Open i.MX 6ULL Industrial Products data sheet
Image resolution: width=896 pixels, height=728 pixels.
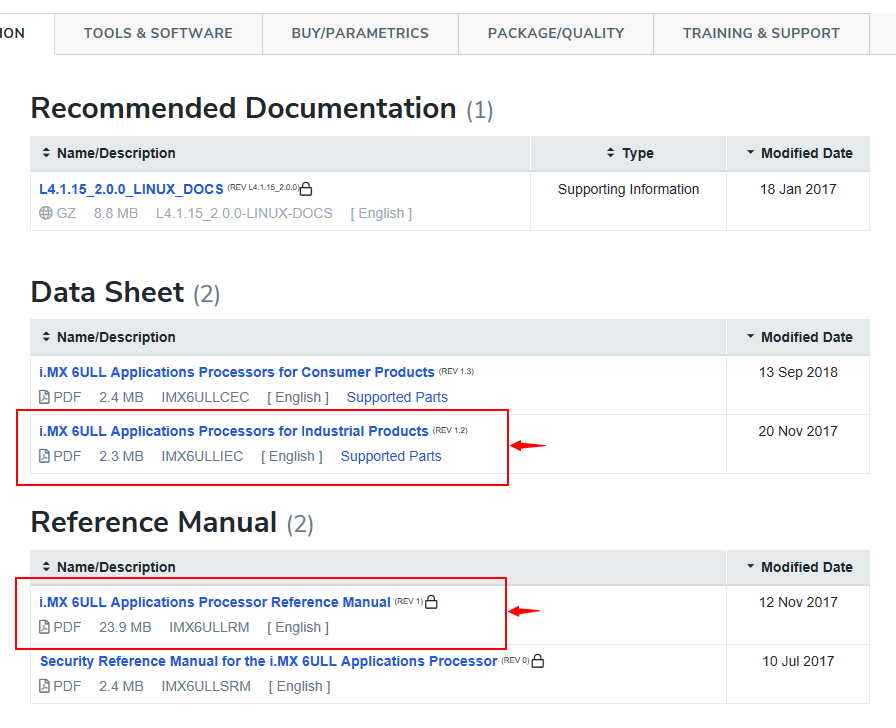coord(234,431)
